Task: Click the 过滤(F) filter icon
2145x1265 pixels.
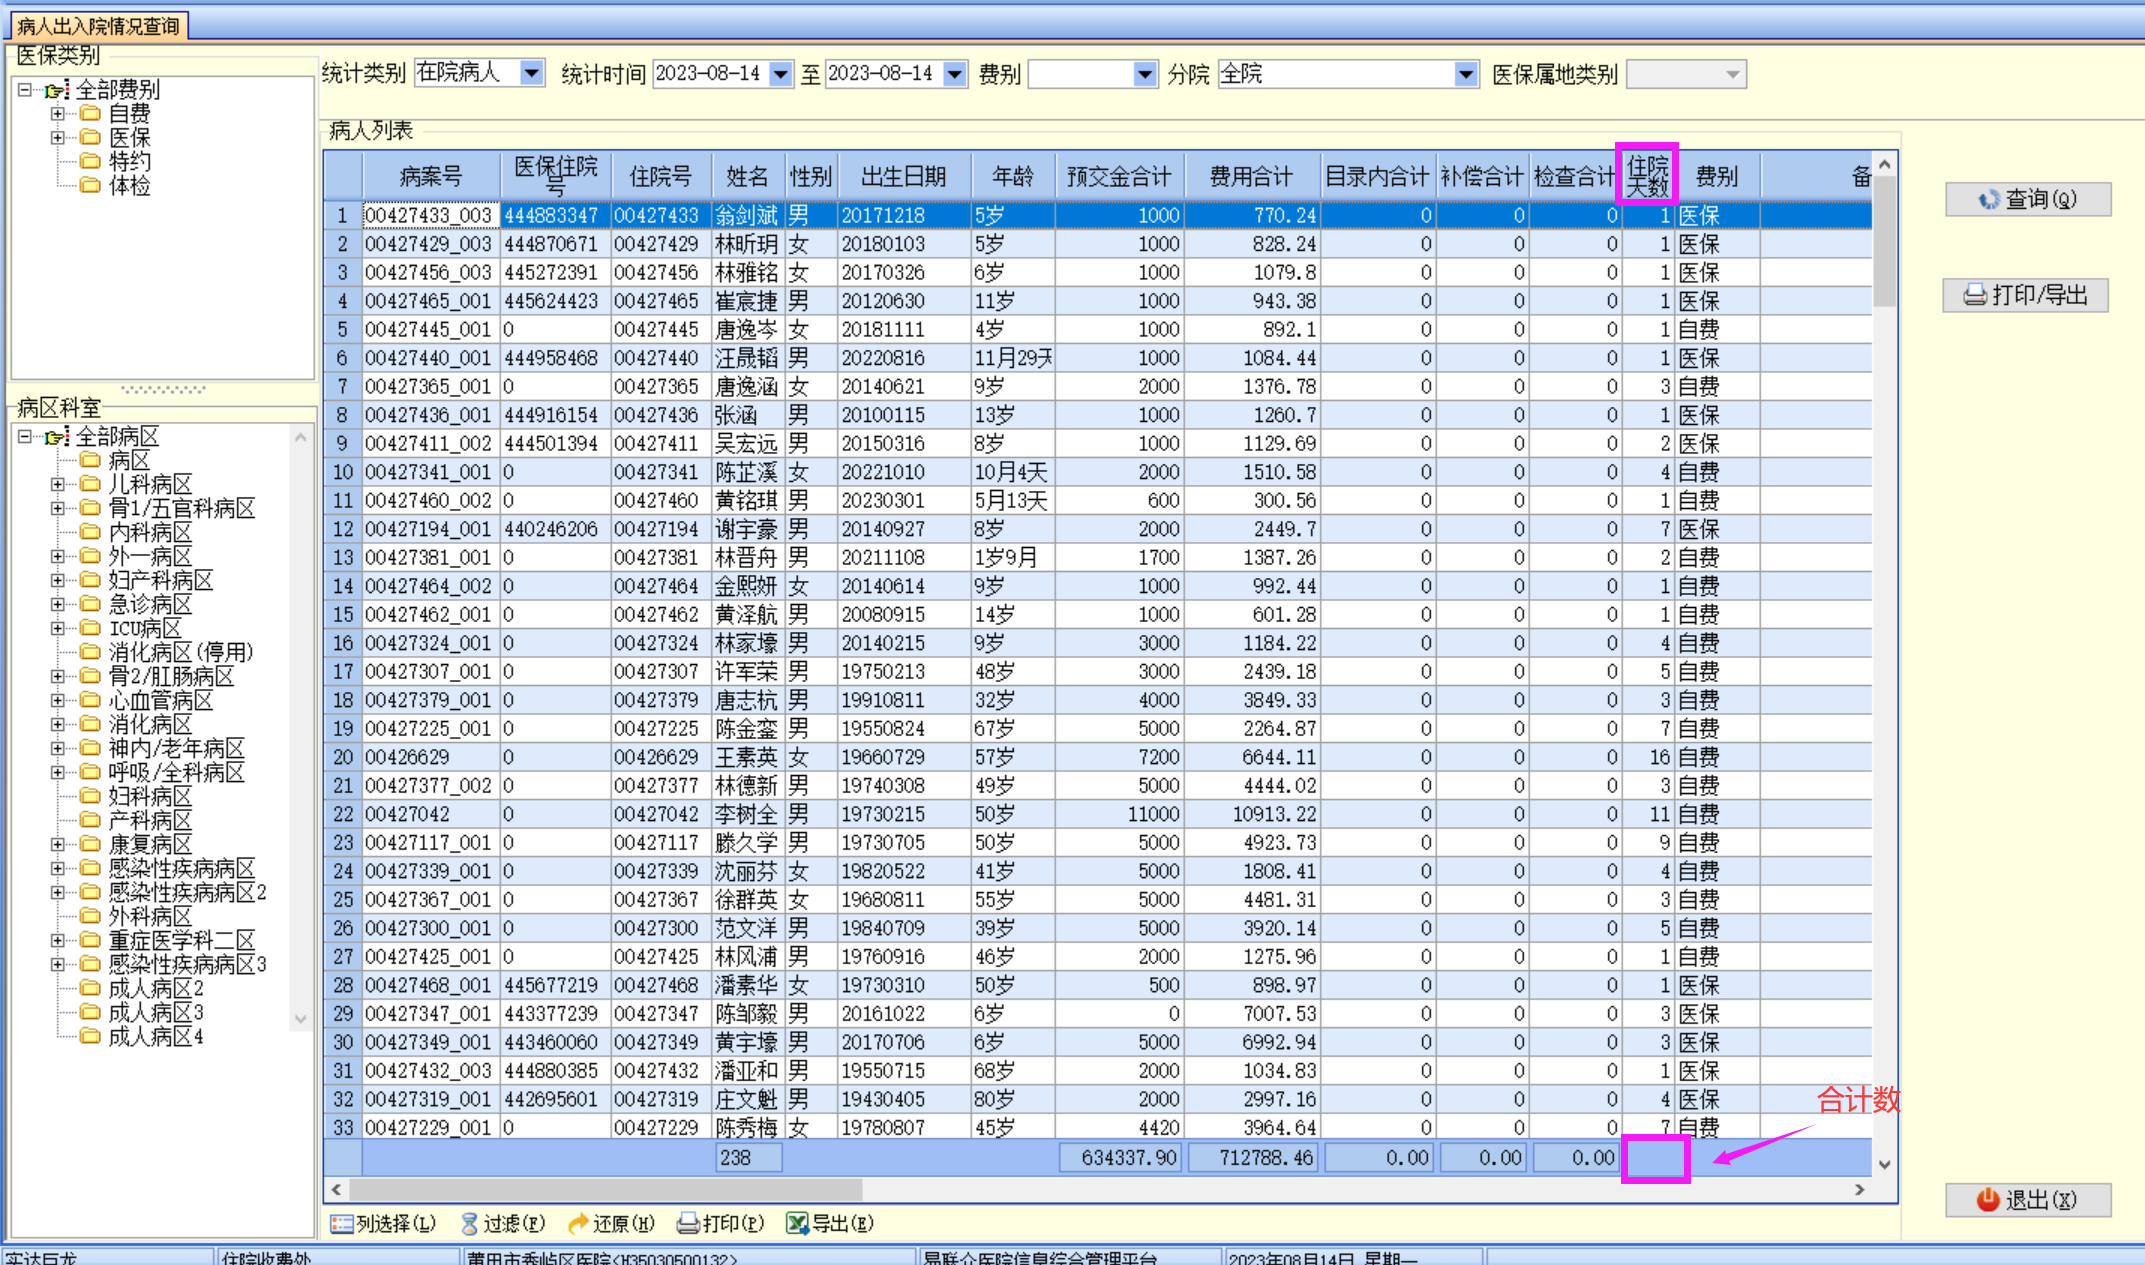Action: coord(470,1223)
